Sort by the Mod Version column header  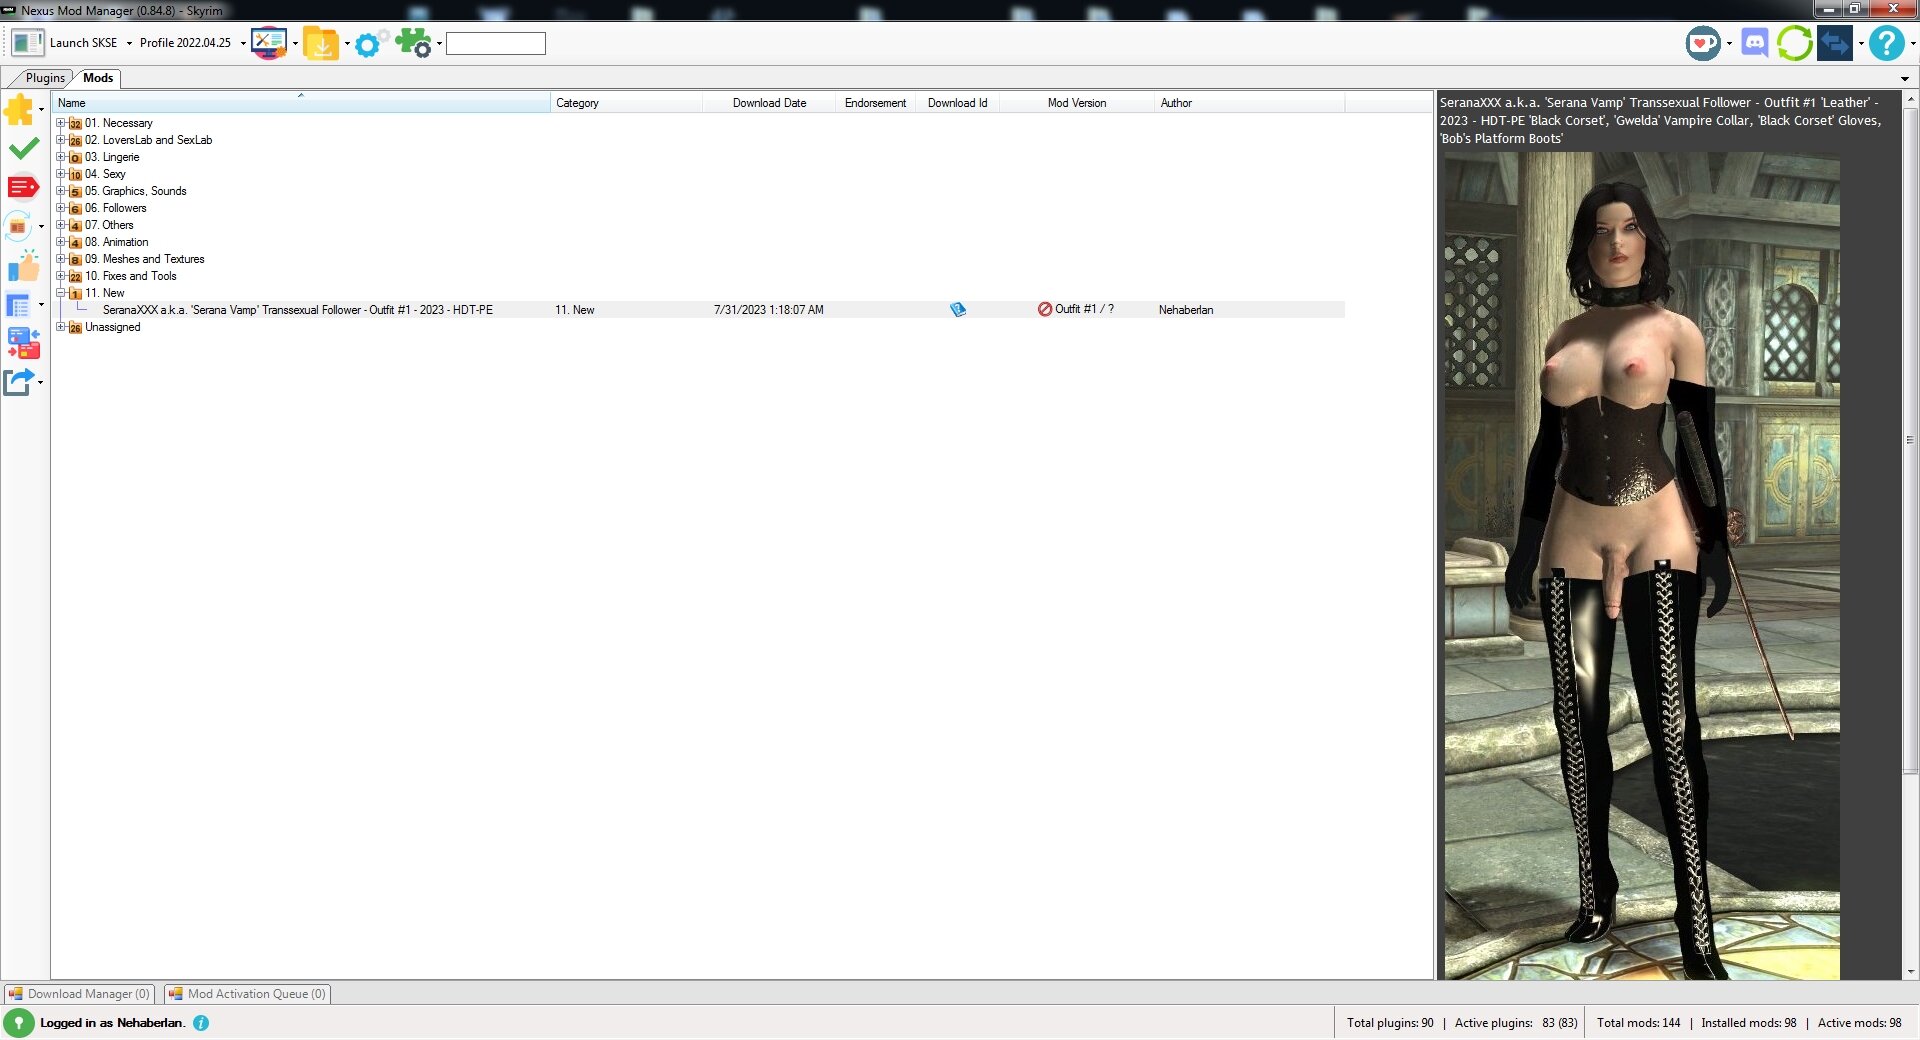point(1076,103)
